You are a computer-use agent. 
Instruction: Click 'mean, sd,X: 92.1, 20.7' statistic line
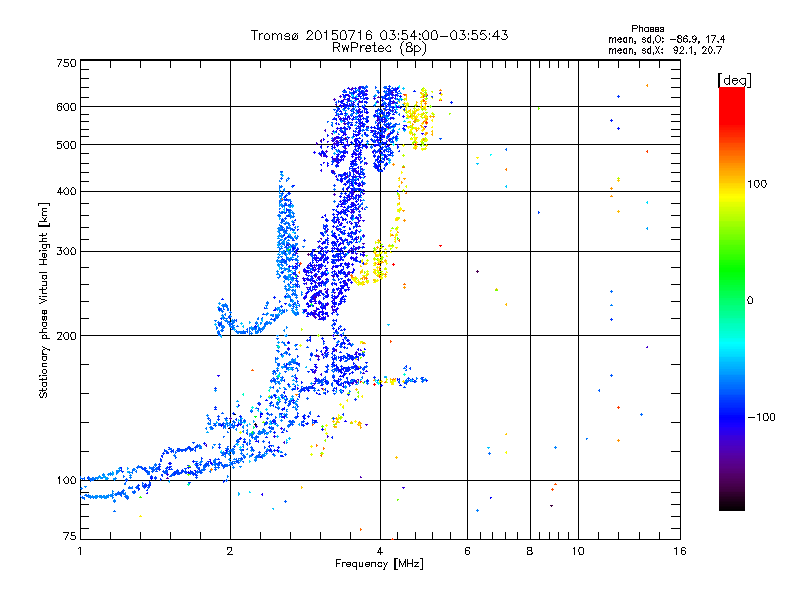(665, 50)
